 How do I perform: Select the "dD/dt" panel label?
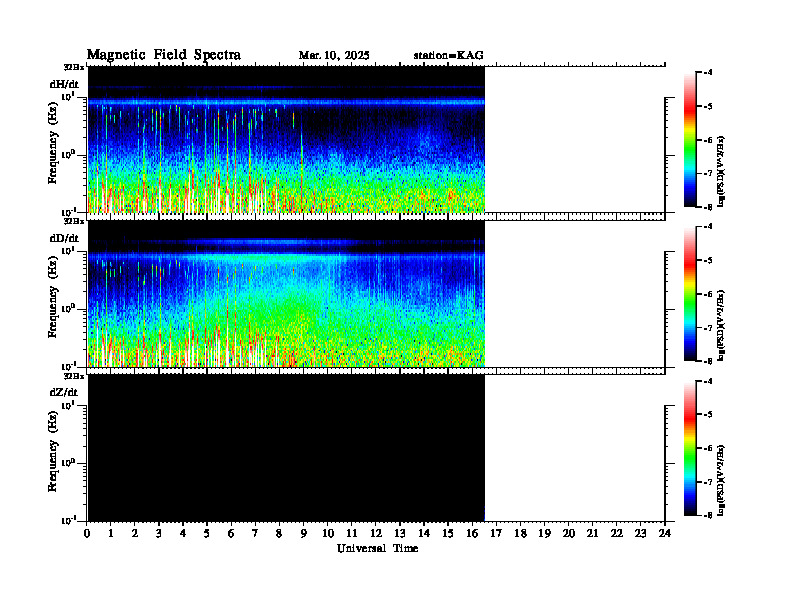64,238
